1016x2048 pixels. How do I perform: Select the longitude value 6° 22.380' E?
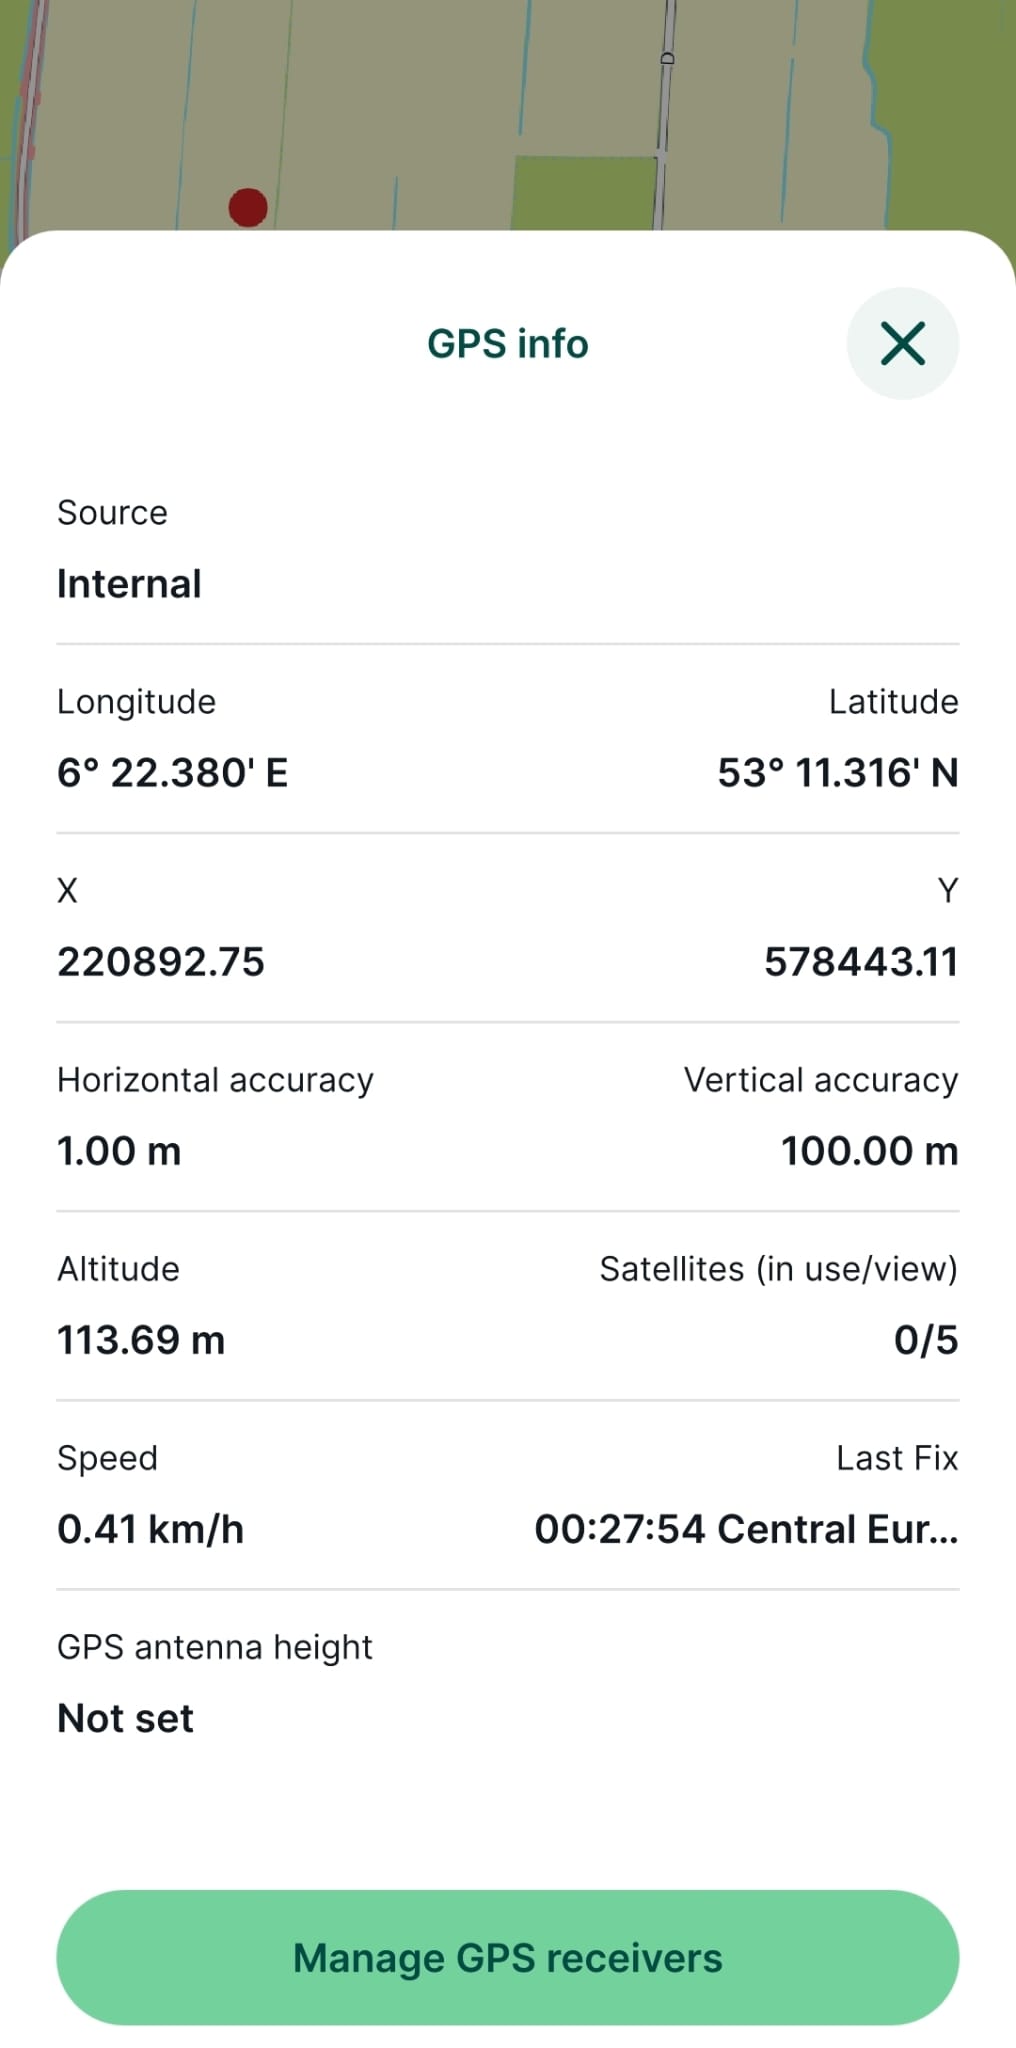[172, 773]
